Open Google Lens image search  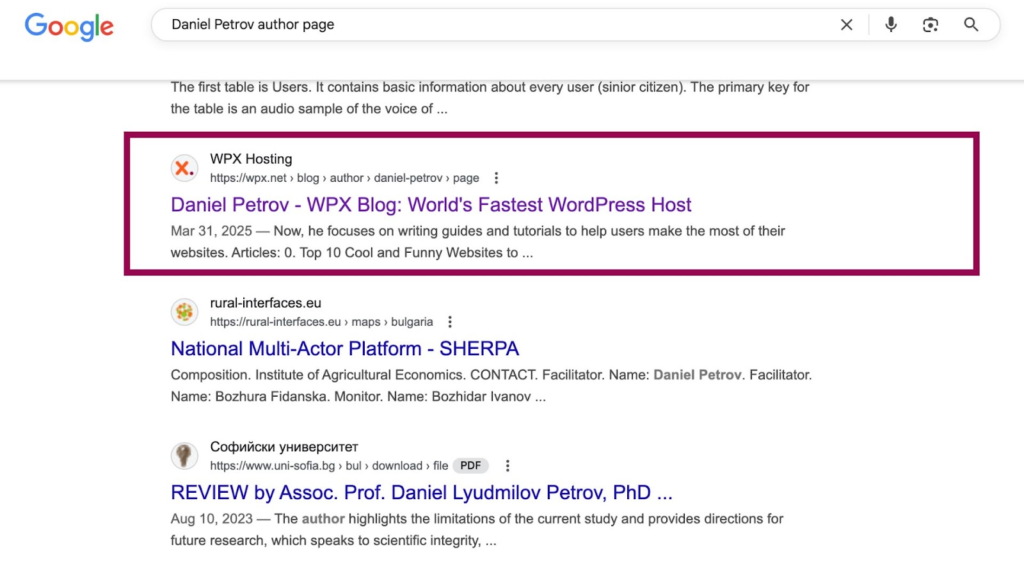tap(930, 25)
